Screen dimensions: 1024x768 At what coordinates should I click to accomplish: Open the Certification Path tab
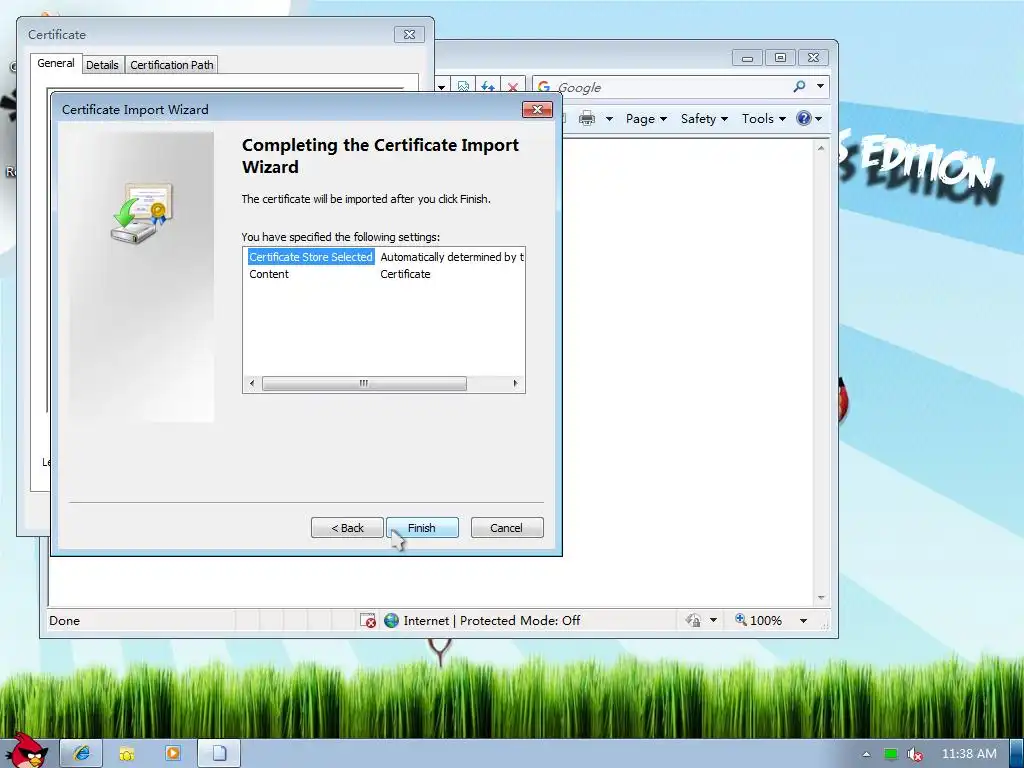pyautogui.click(x=172, y=65)
